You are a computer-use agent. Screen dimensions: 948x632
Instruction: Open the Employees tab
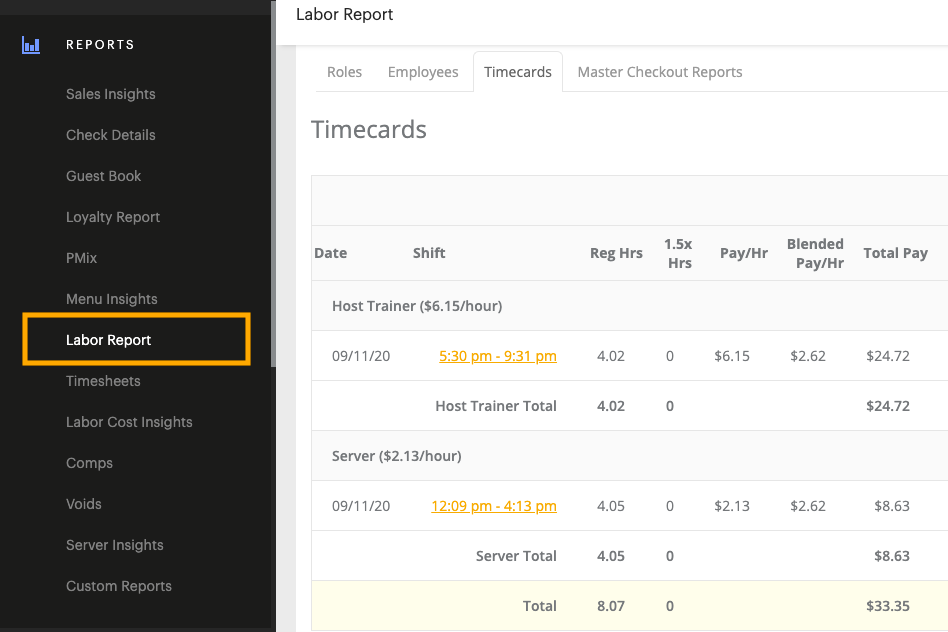click(423, 72)
